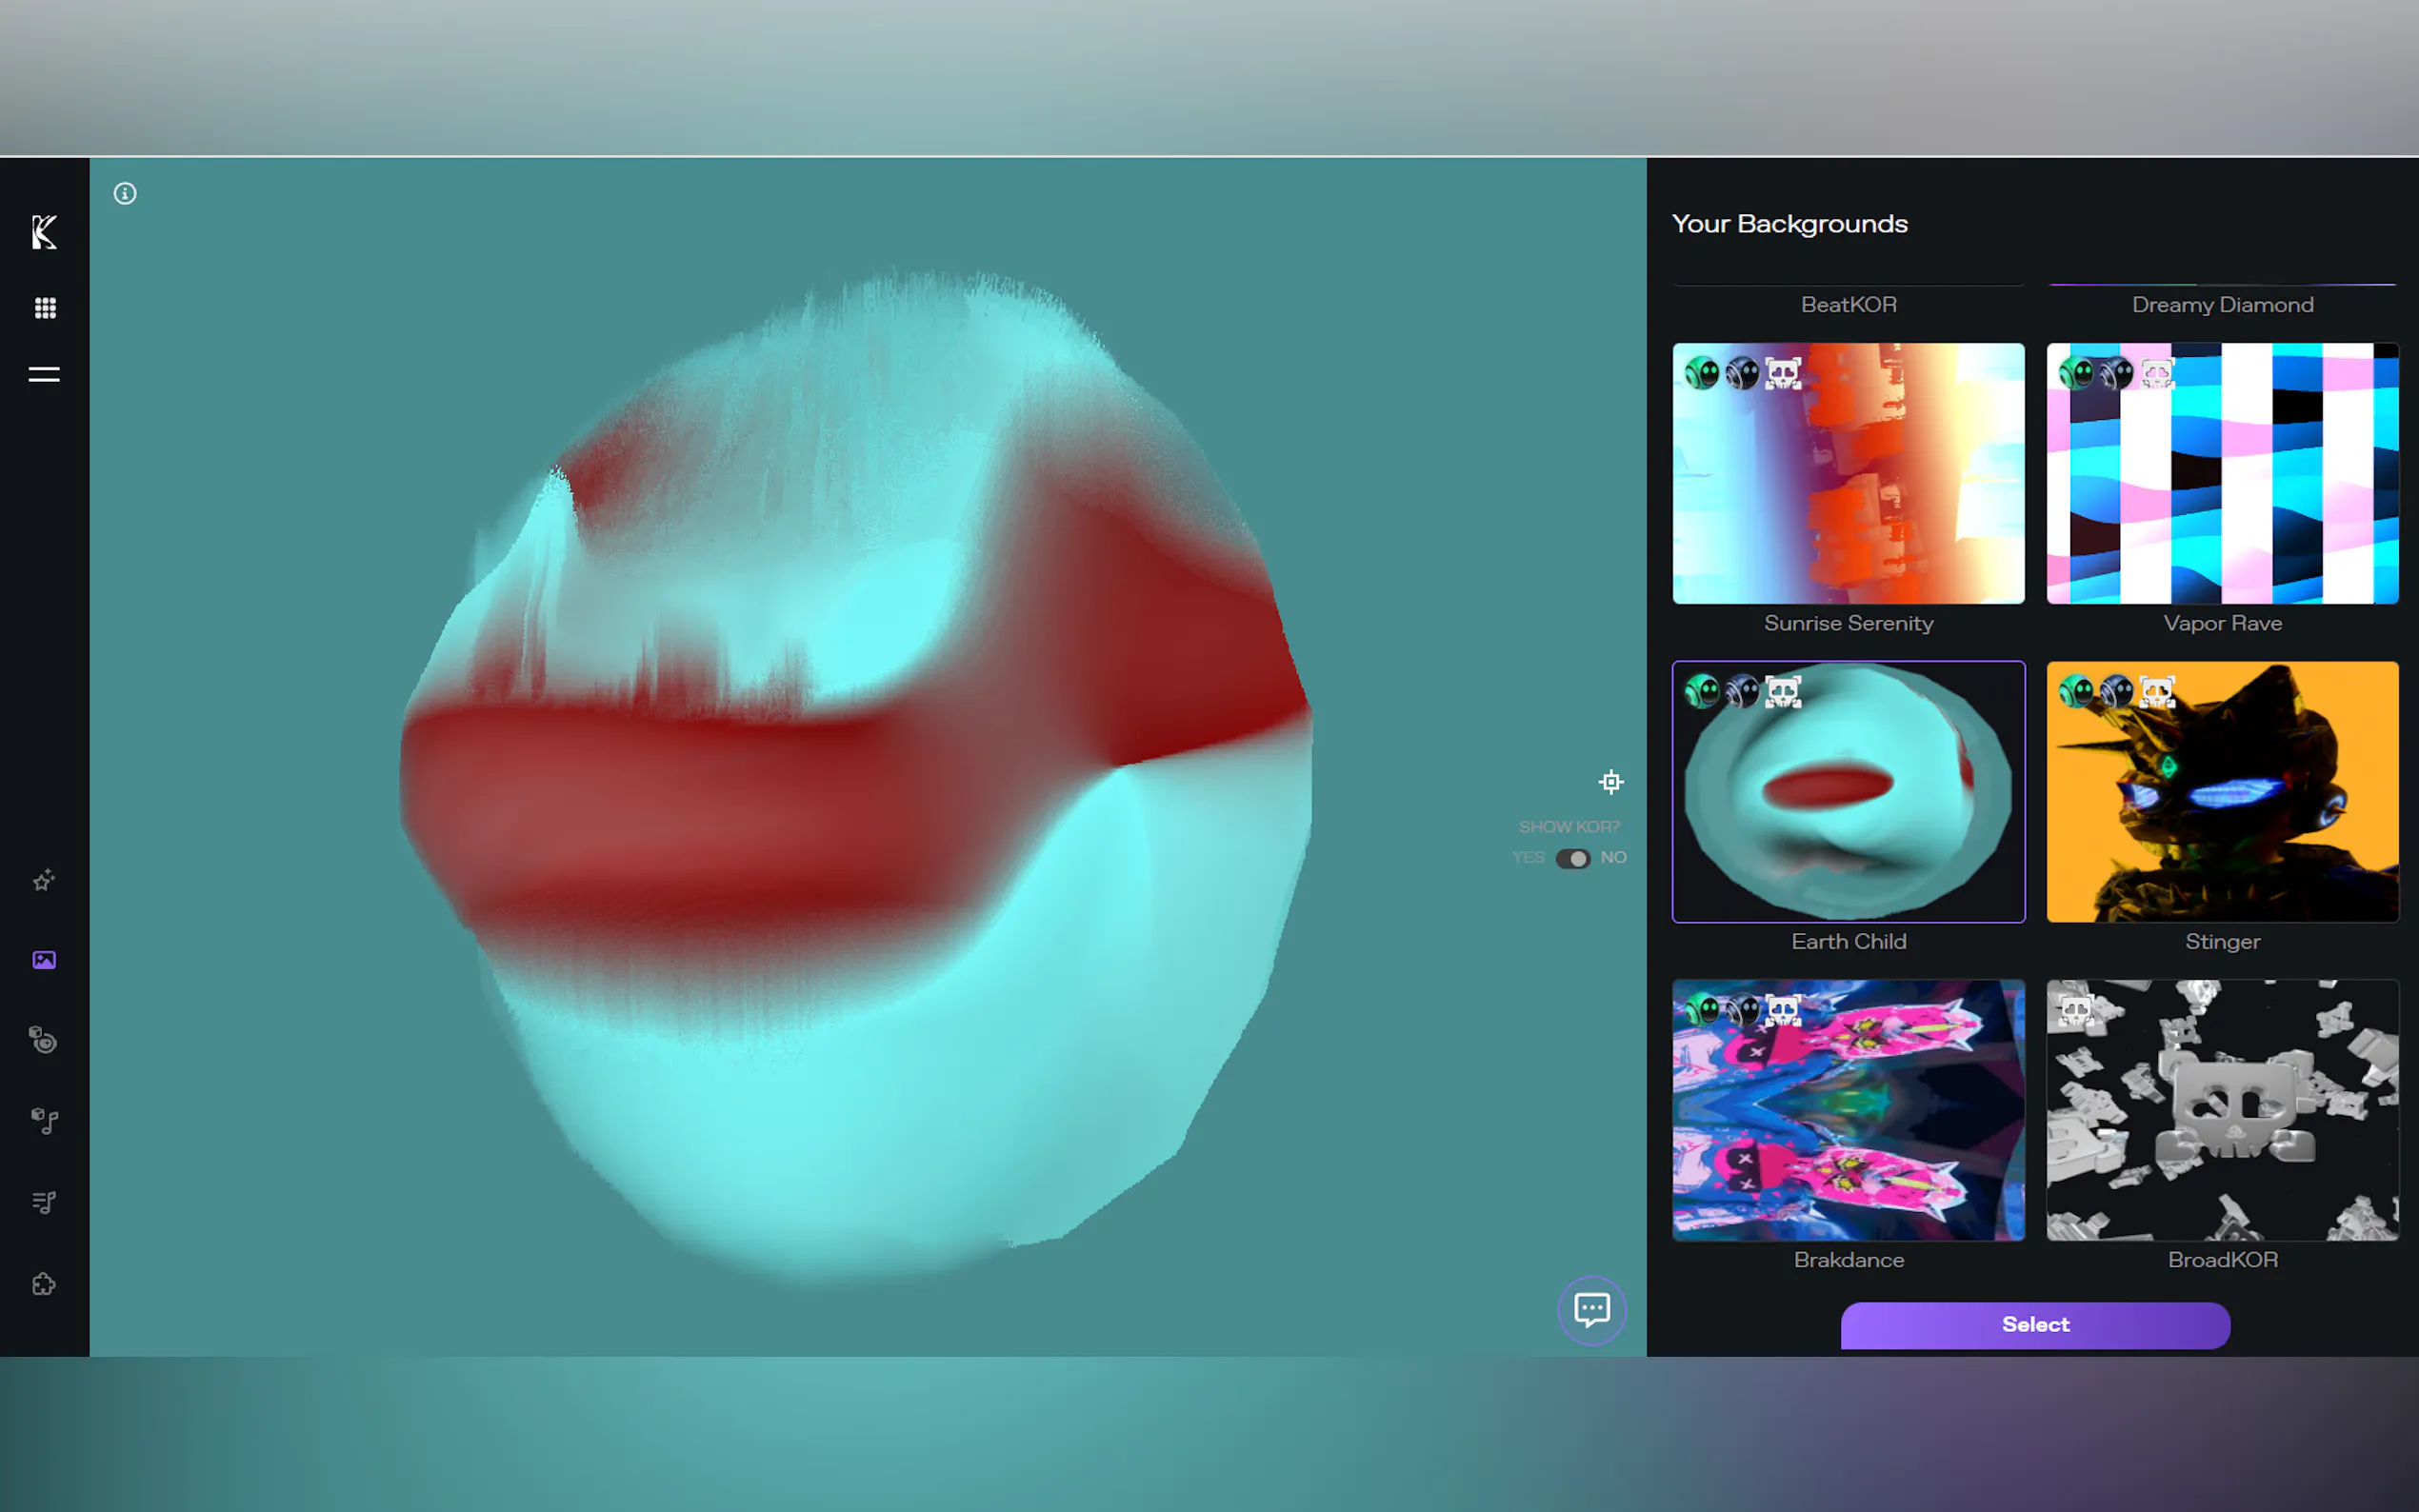Select the Stinger background thumbnail

pyautogui.click(x=2222, y=792)
